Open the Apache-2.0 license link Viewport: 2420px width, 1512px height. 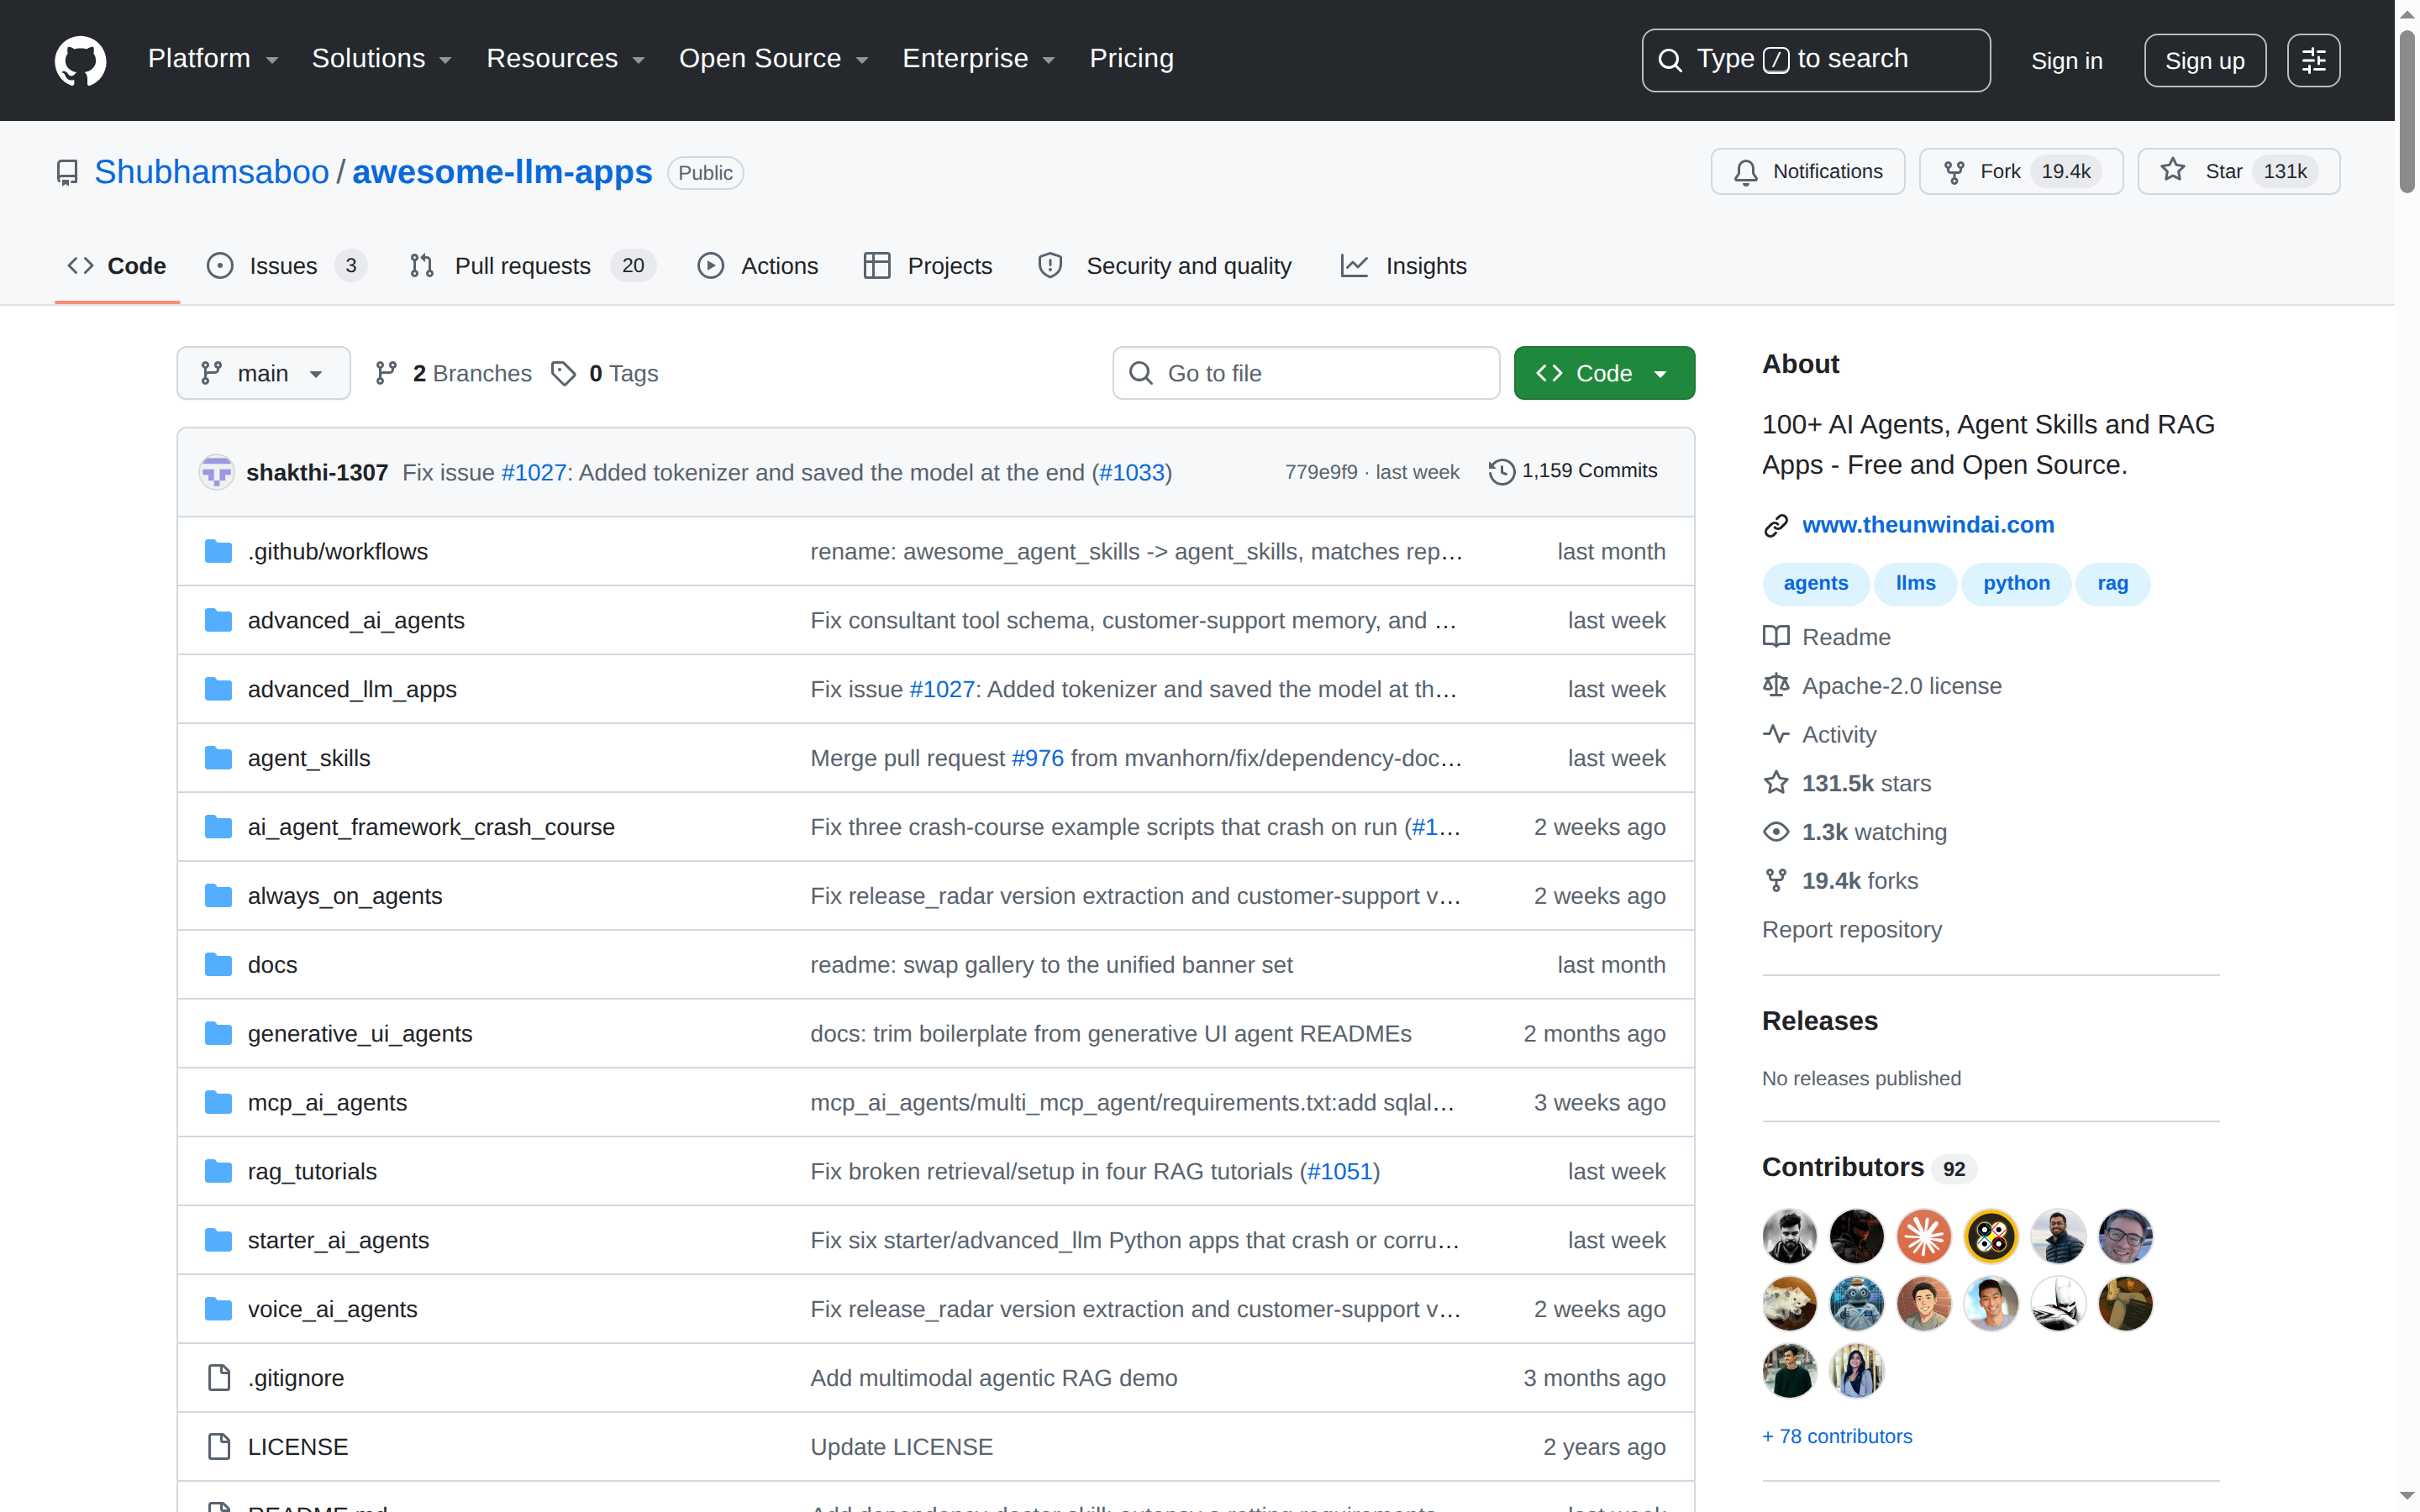tap(1882, 686)
